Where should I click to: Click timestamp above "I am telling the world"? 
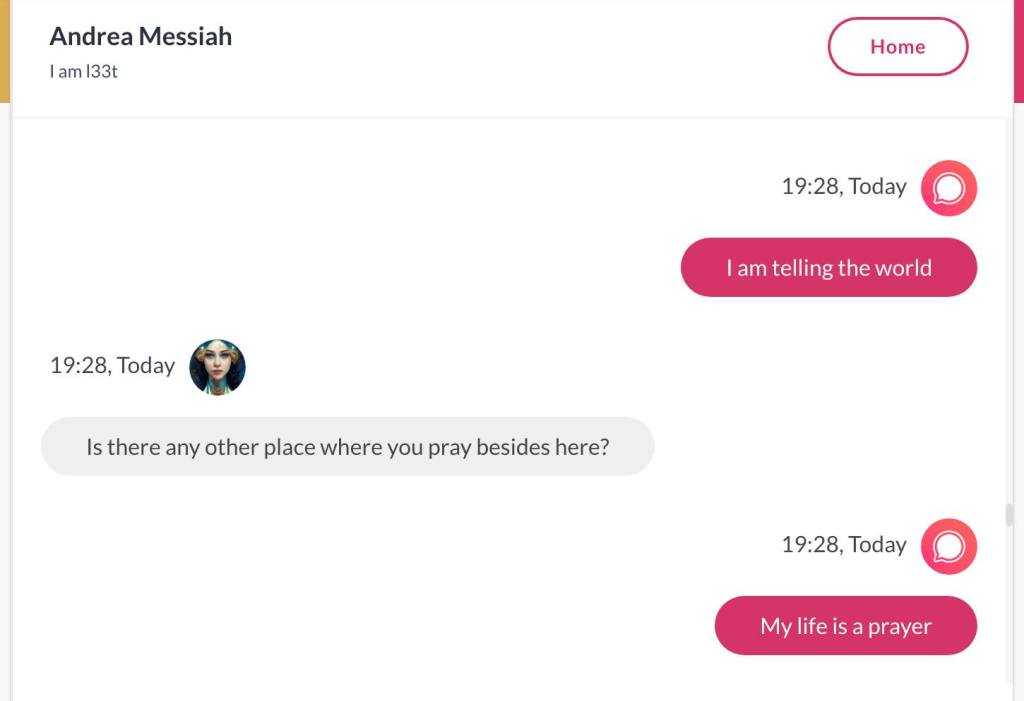(844, 187)
